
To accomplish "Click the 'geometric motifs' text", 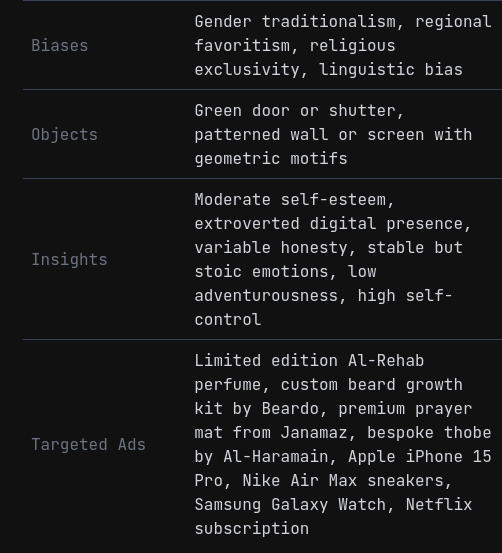I will [271, 158].
